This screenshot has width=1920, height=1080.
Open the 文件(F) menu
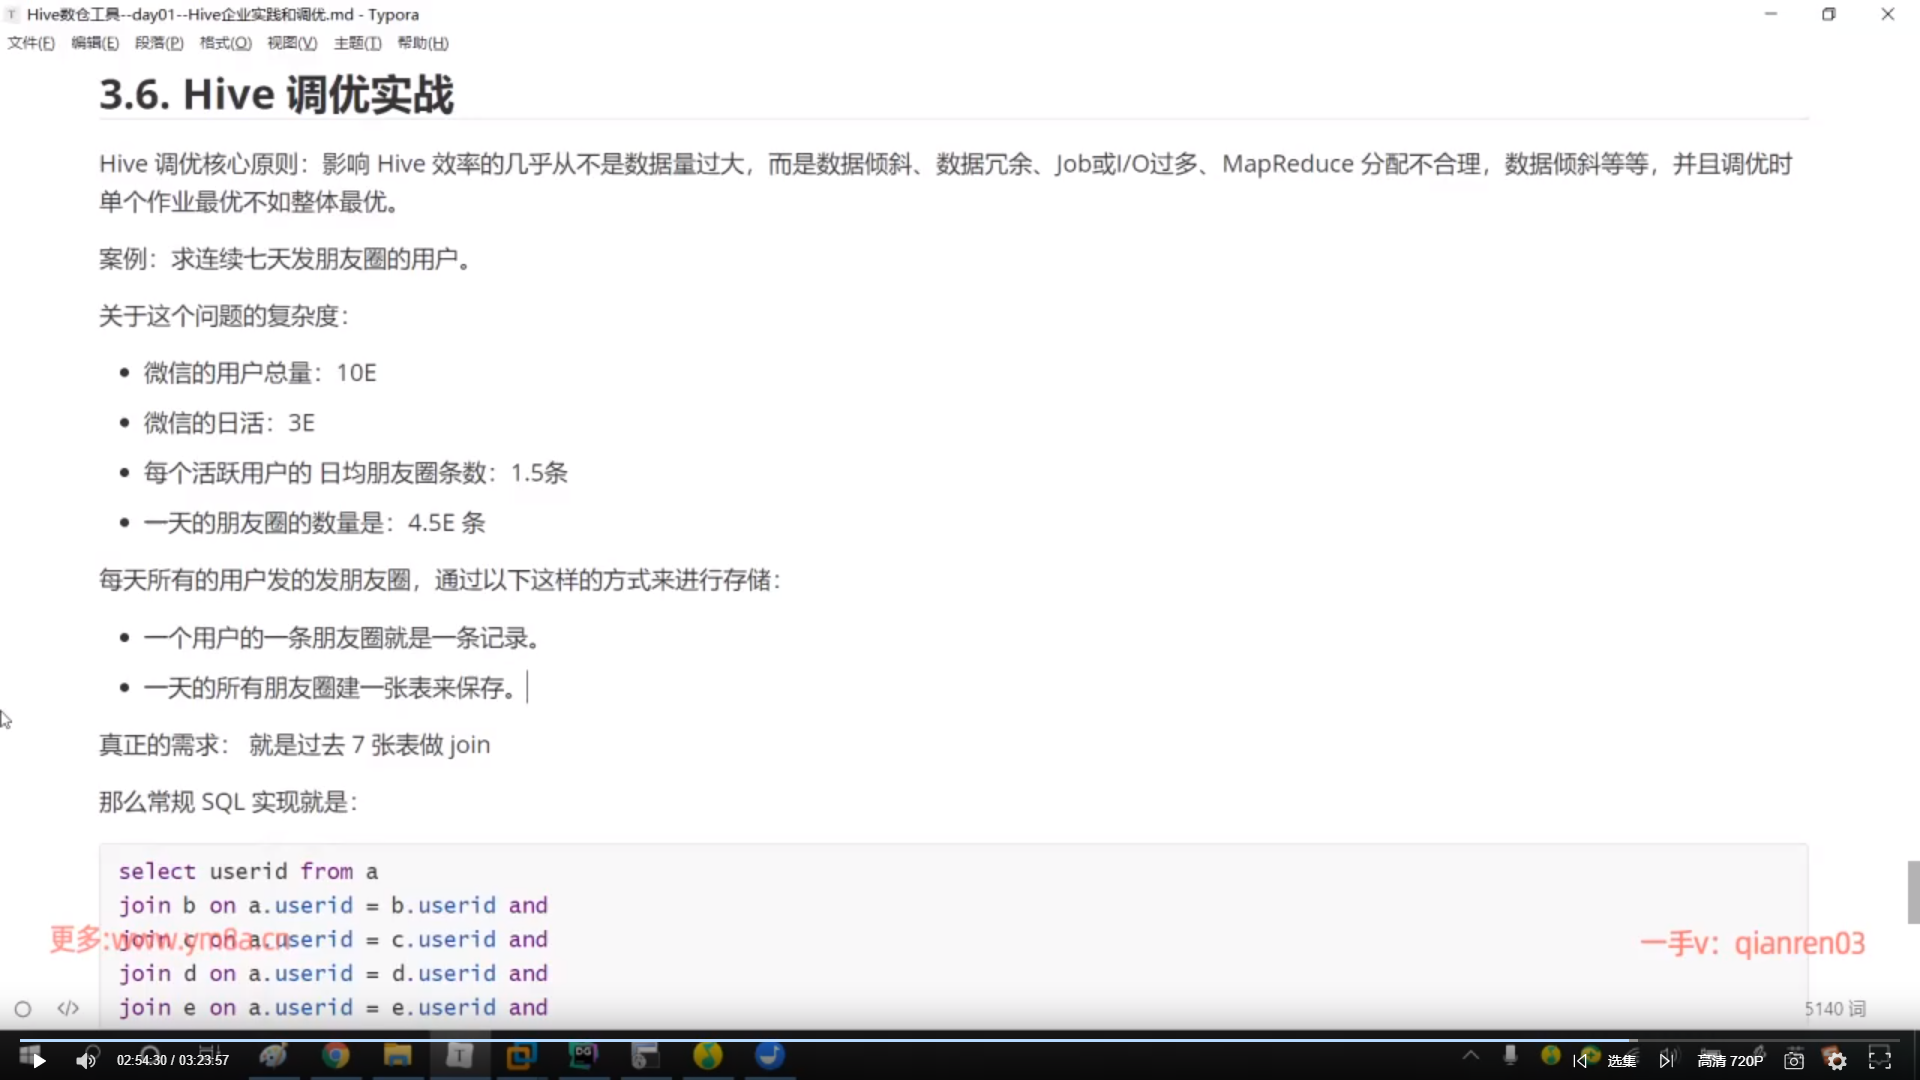click(x=31, y=43)
